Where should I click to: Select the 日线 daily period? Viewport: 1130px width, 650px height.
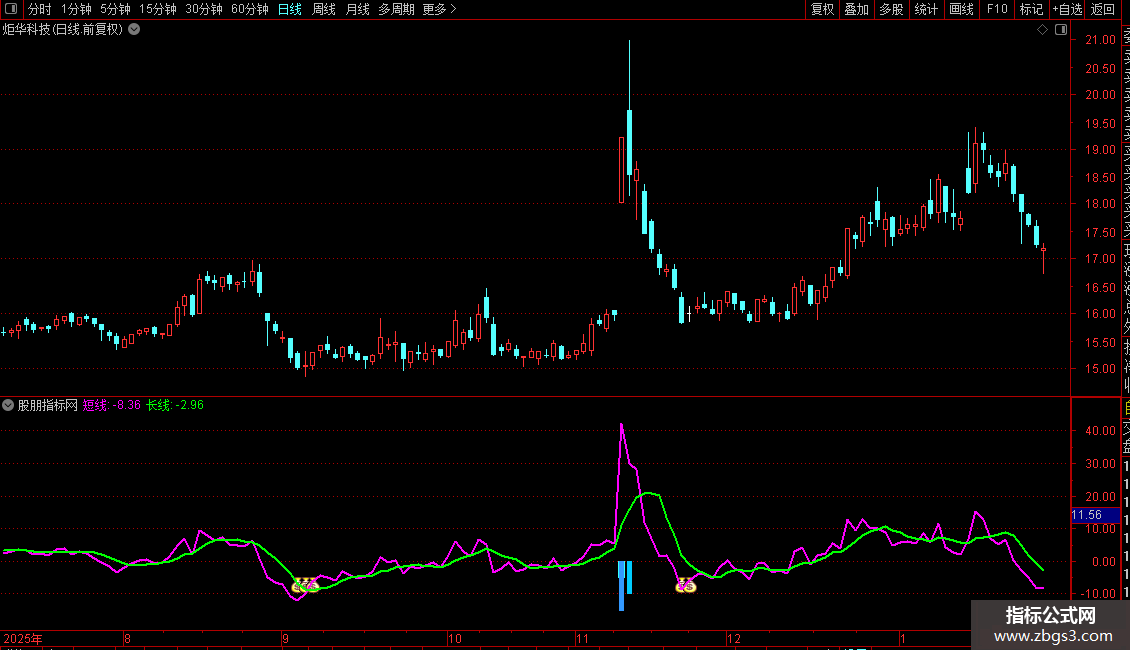click(x=290, y=9)
